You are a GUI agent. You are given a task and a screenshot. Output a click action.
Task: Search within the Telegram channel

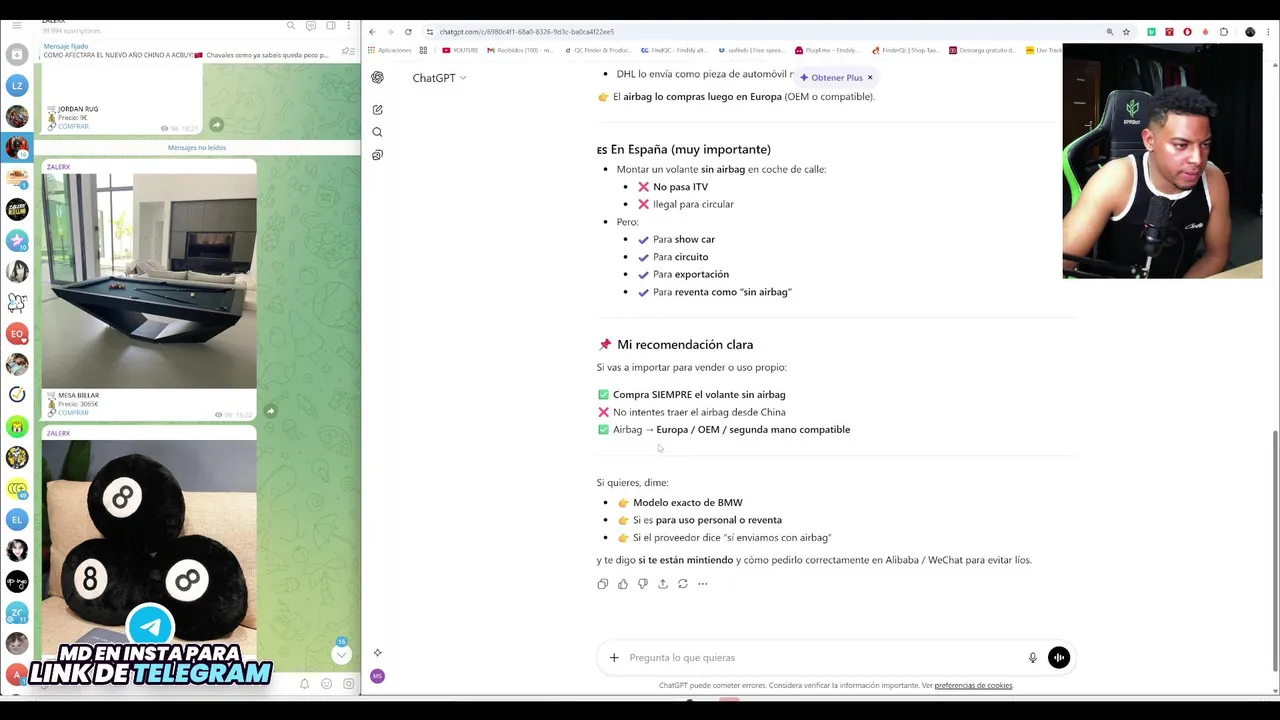click(x=291, y=25)
